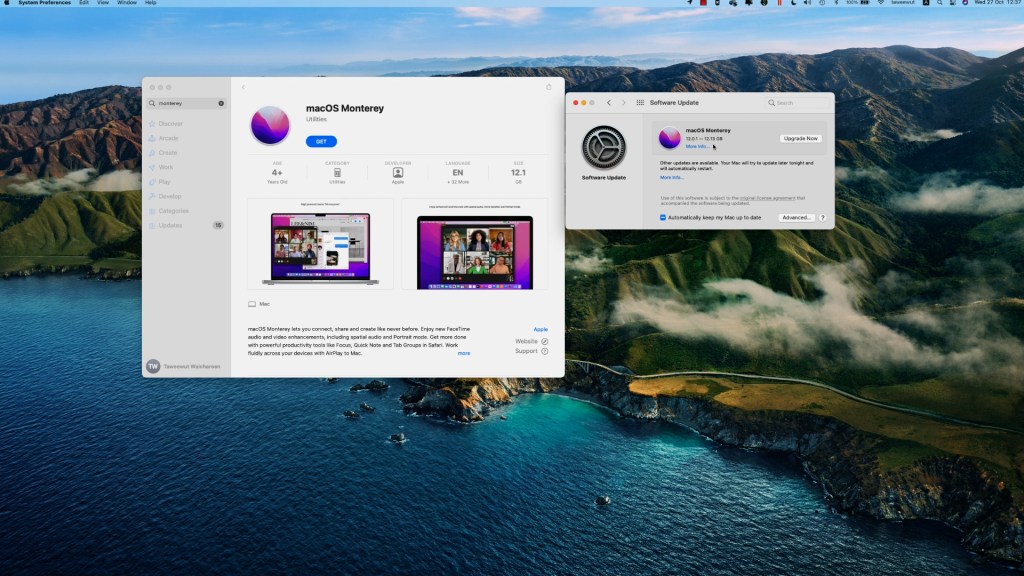Expand the description with the more link
Viewport: 1024px width, 576px height.
(464, 353)
